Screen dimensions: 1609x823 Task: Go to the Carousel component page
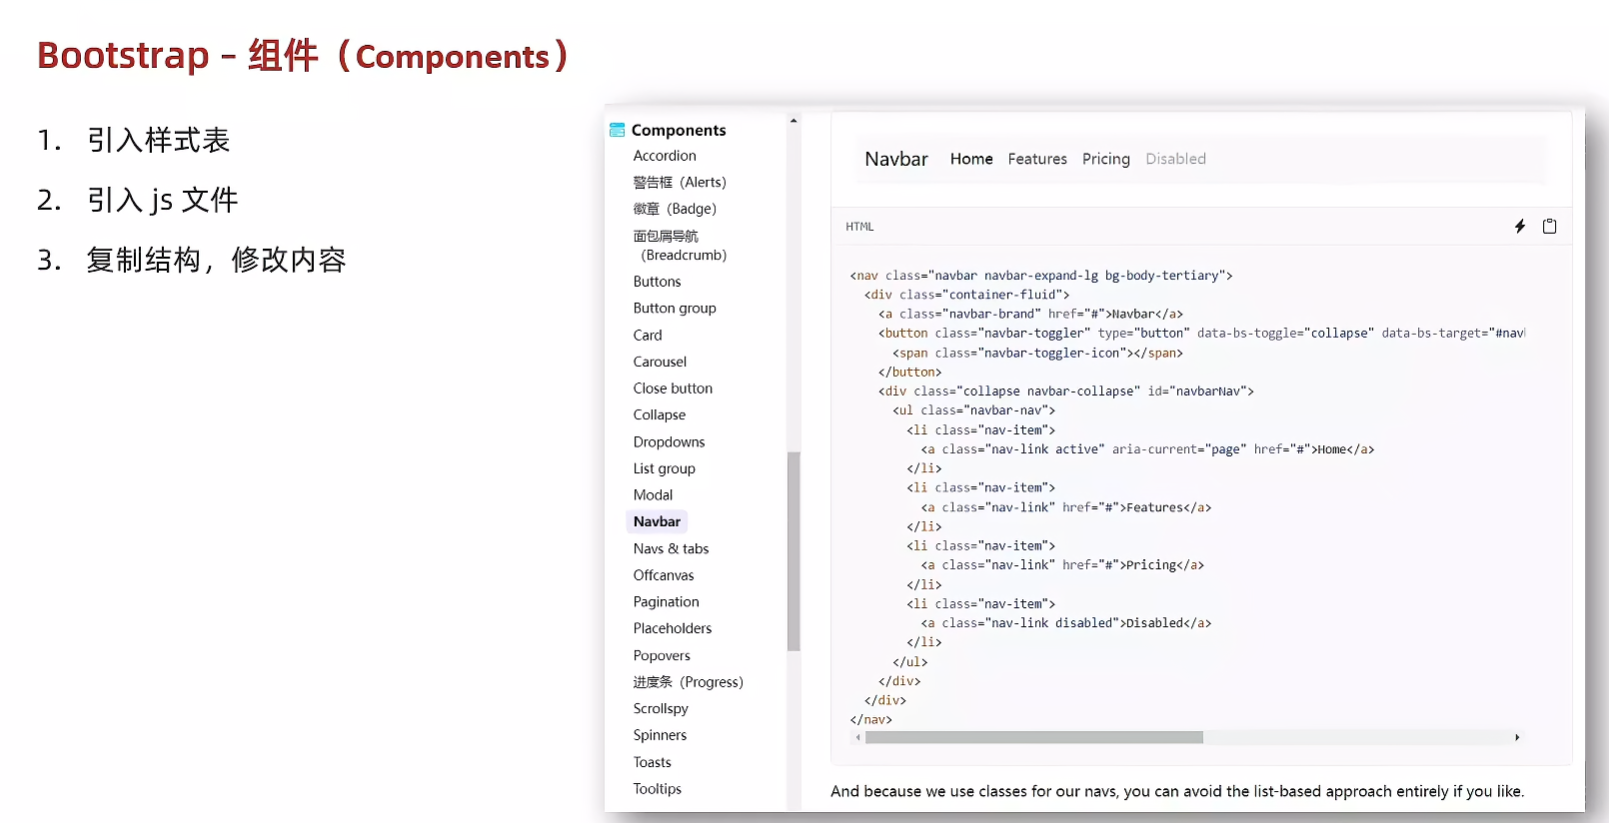(x=659, y=362)
